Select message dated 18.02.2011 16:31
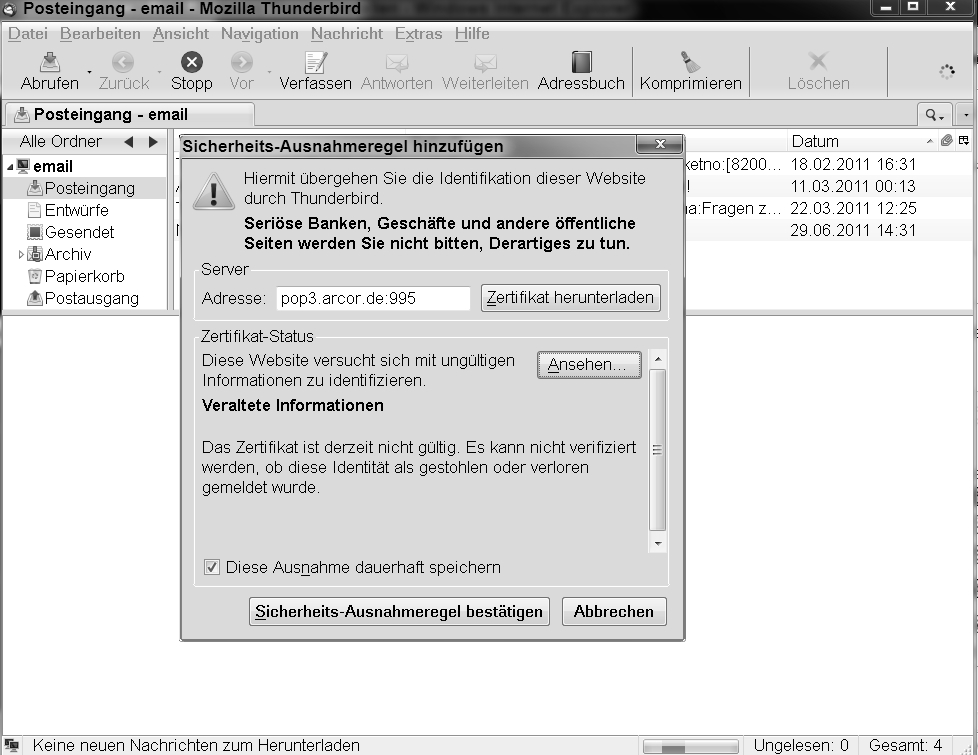 click(853, 164)
